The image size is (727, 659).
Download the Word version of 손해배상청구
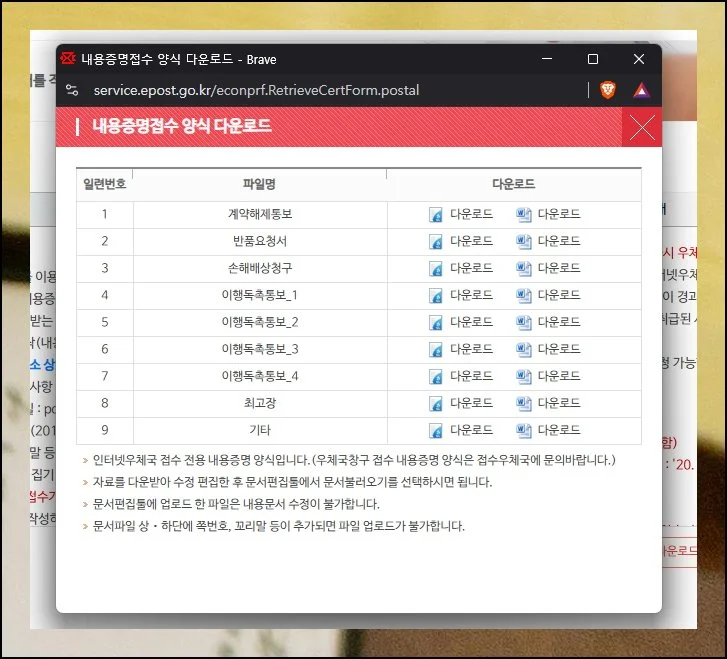coord(558,268)
